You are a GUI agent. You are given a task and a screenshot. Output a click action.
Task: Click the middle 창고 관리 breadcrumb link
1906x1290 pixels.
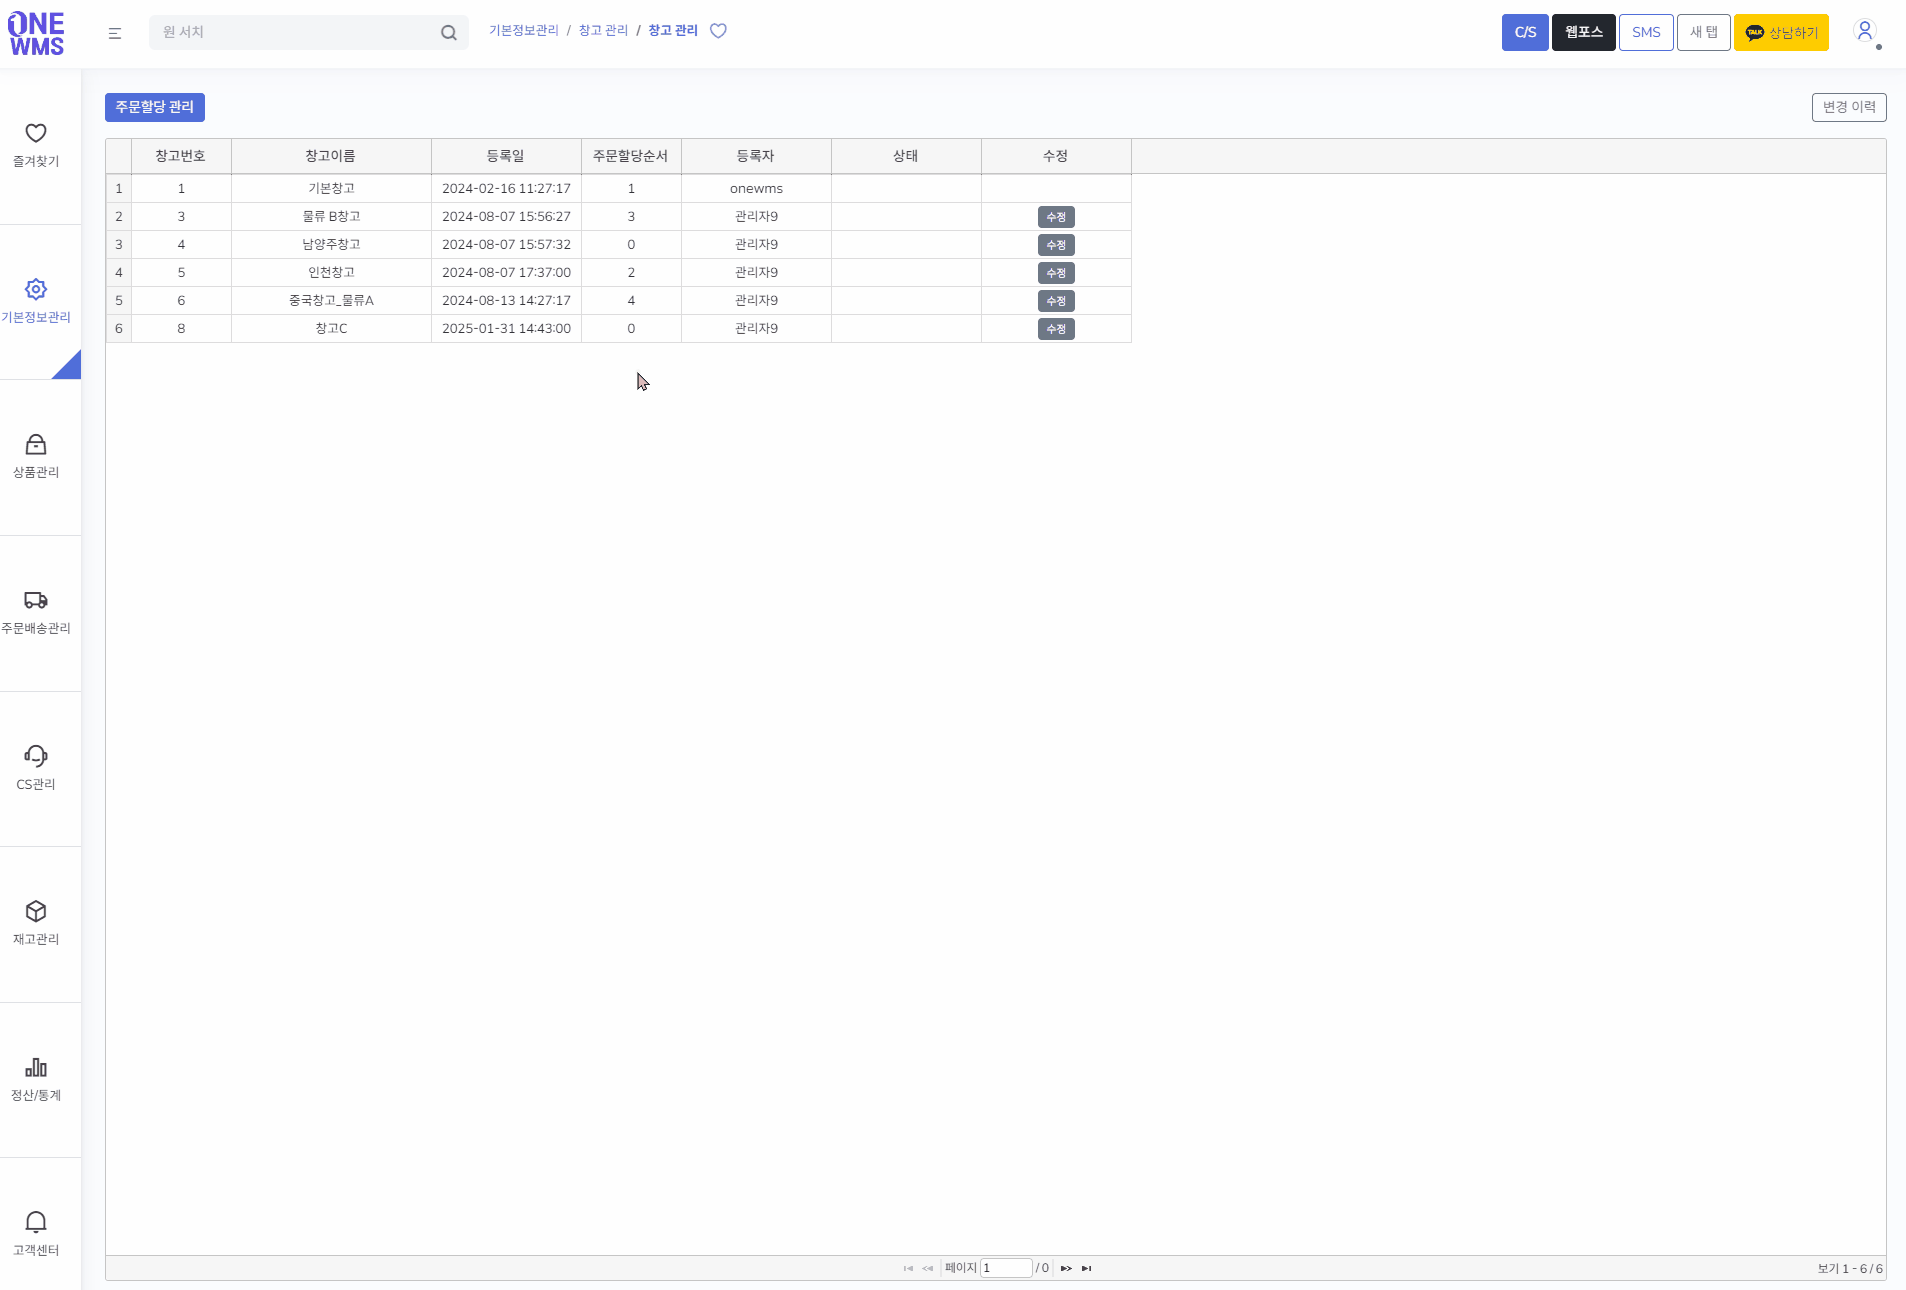pos(603,31)
